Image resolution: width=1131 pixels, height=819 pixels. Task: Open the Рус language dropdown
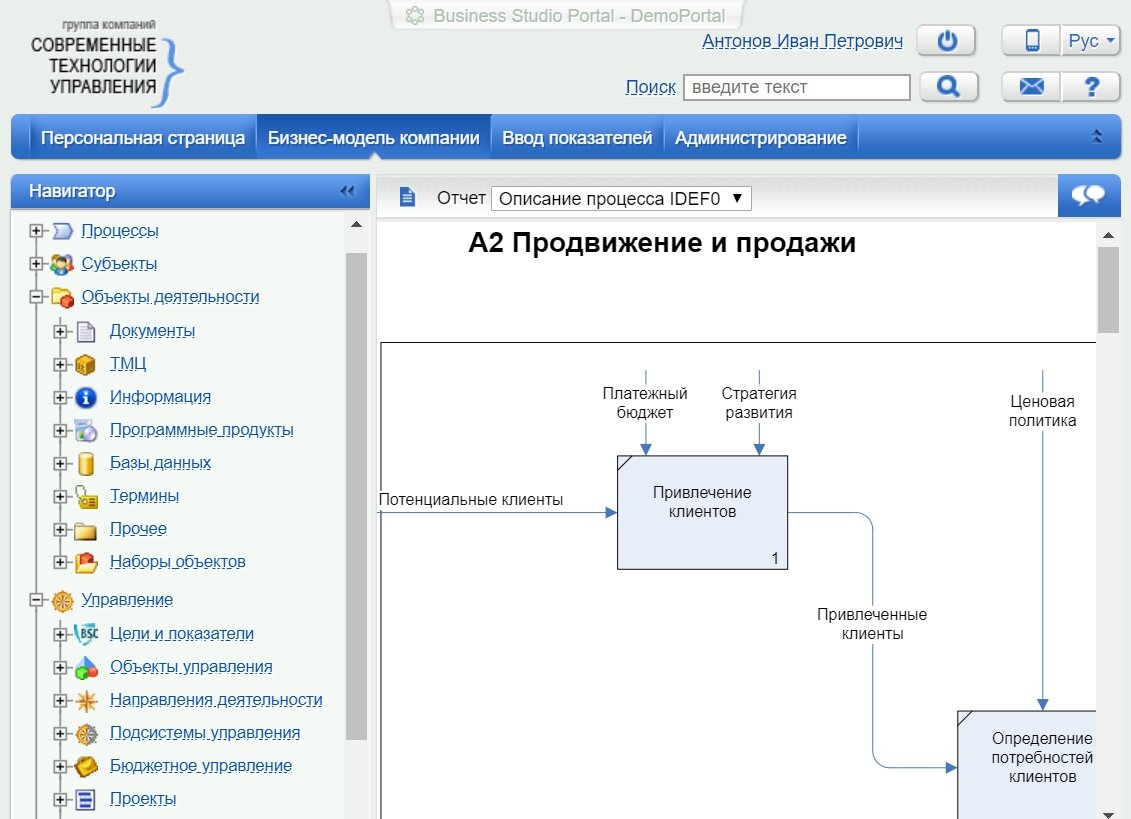click(1089, 40)
